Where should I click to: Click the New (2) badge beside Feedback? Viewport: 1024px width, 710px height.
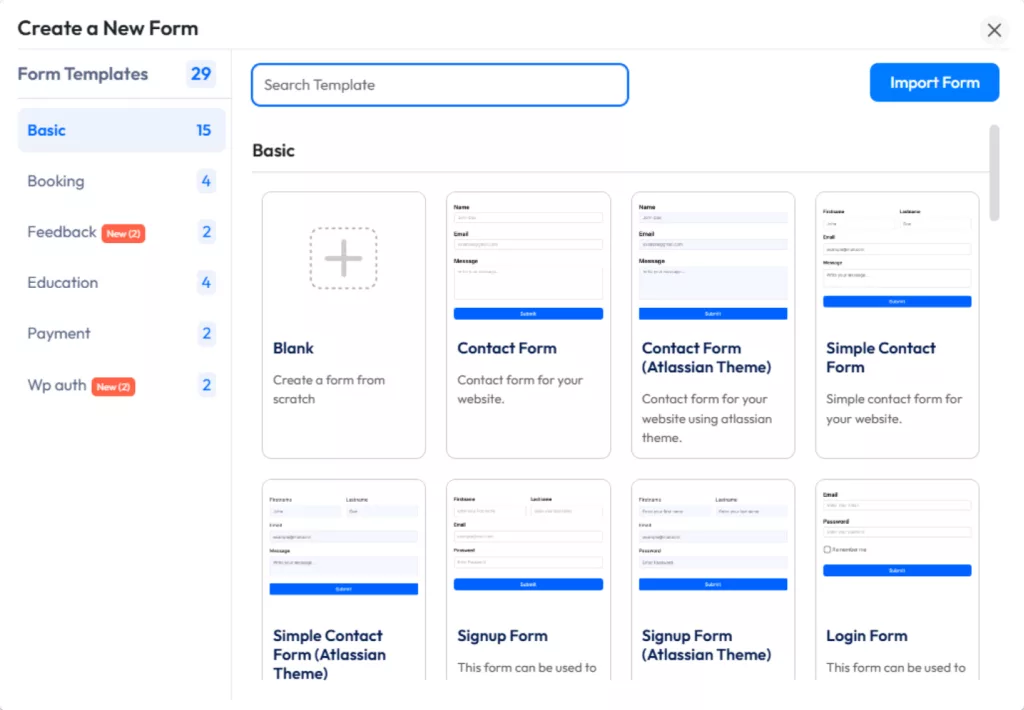123,232
